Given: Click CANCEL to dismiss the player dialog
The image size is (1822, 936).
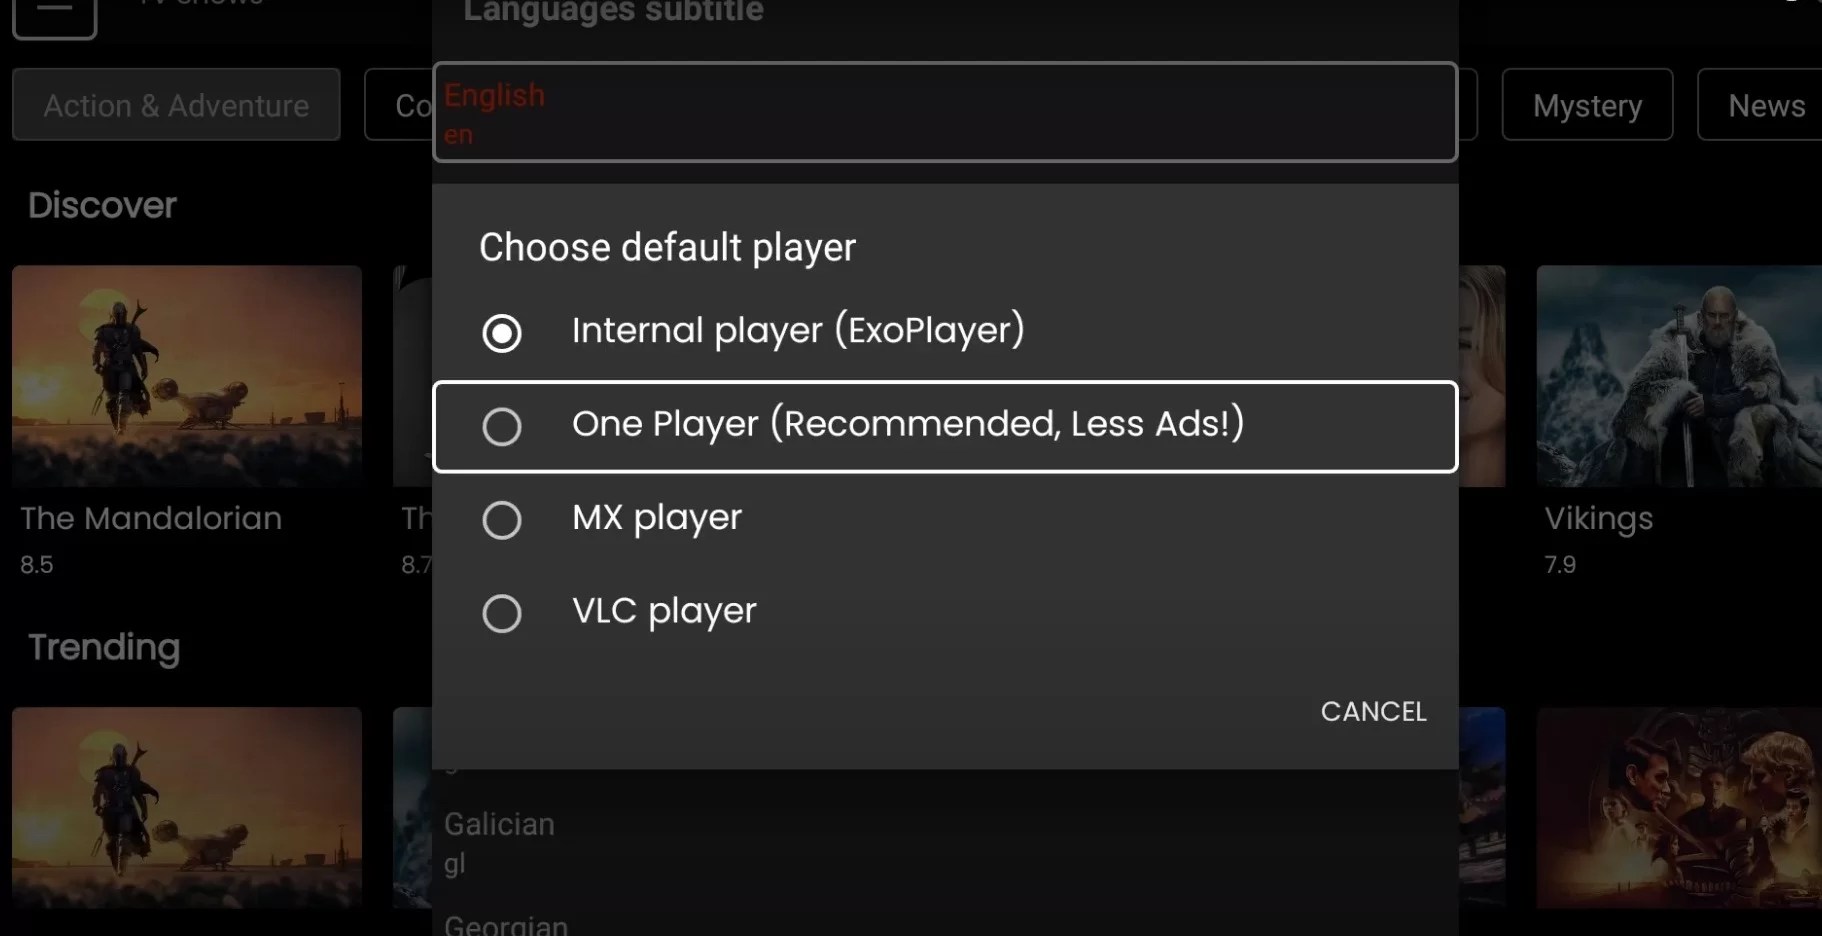Looking at the screenshot, I should [x=1373, y=711].
